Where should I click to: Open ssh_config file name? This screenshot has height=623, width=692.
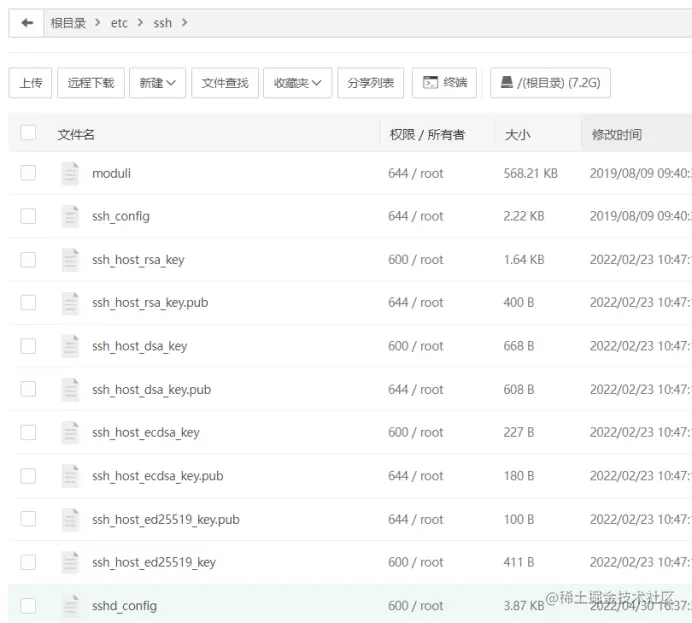tap(121, 217)
